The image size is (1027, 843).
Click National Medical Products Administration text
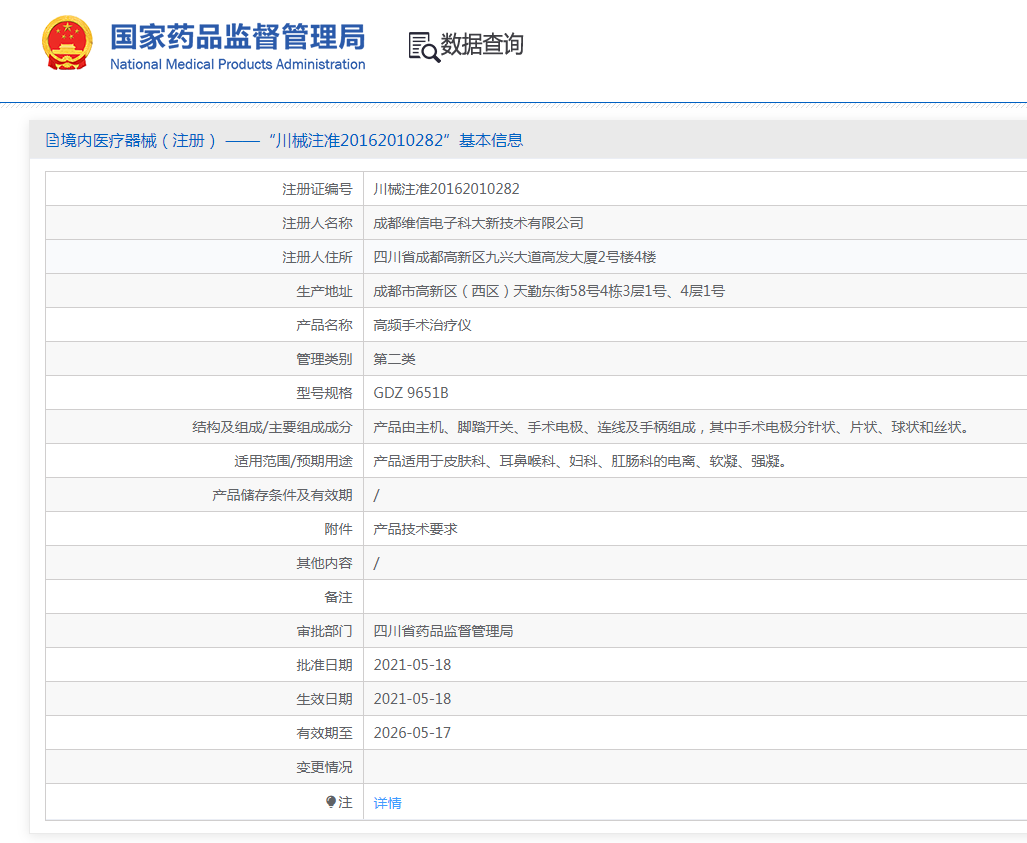pos(237,64)
